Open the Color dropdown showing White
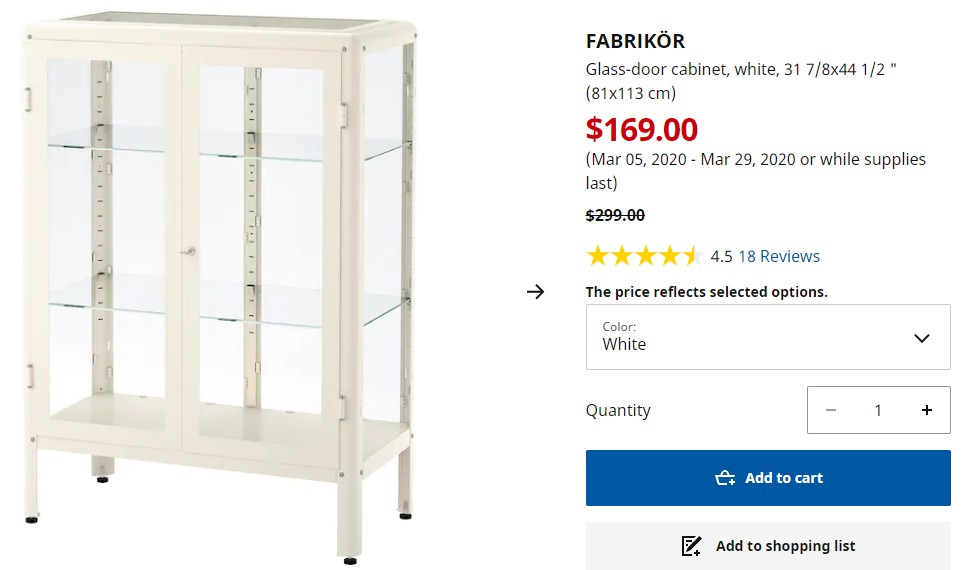 767,337
